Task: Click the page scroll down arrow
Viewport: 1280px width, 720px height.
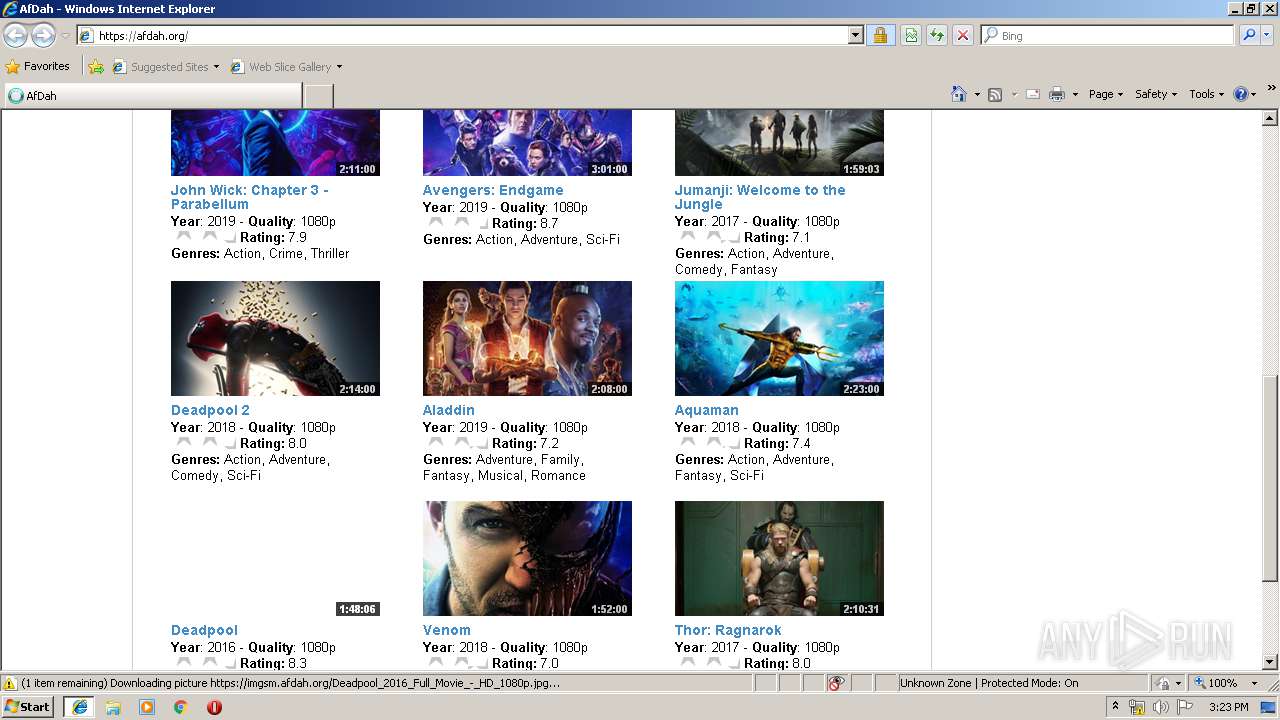Action: pyautogui.click(x=1270, y=662)
